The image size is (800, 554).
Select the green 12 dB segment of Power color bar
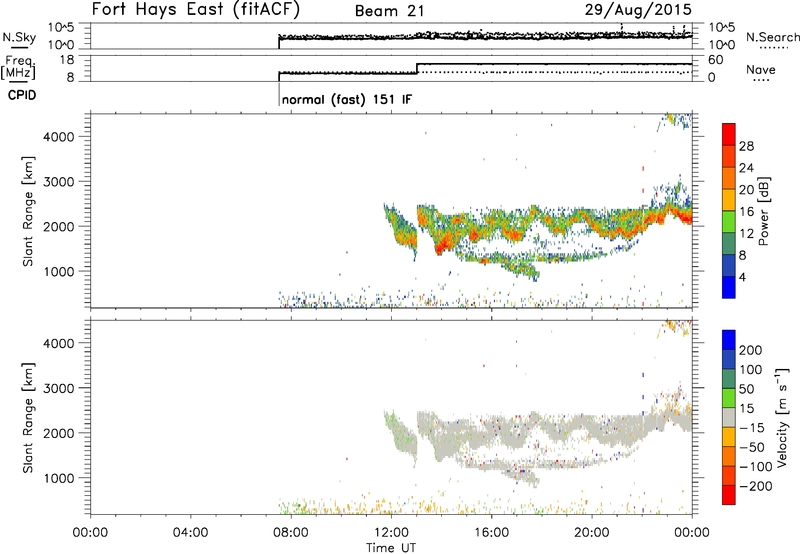point(729,221)
